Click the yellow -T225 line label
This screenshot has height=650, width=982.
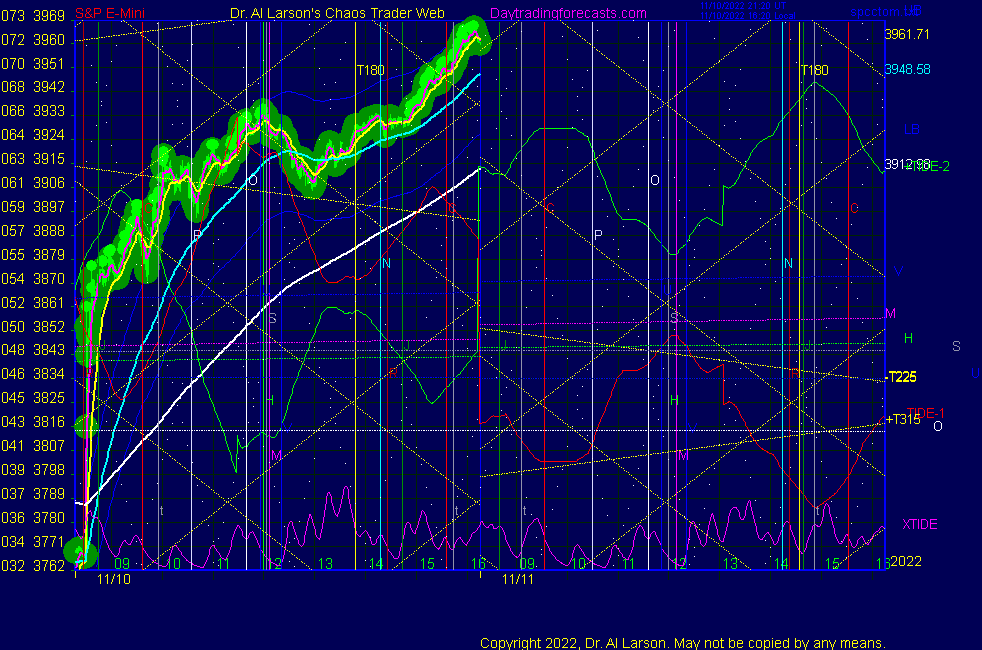902,377
